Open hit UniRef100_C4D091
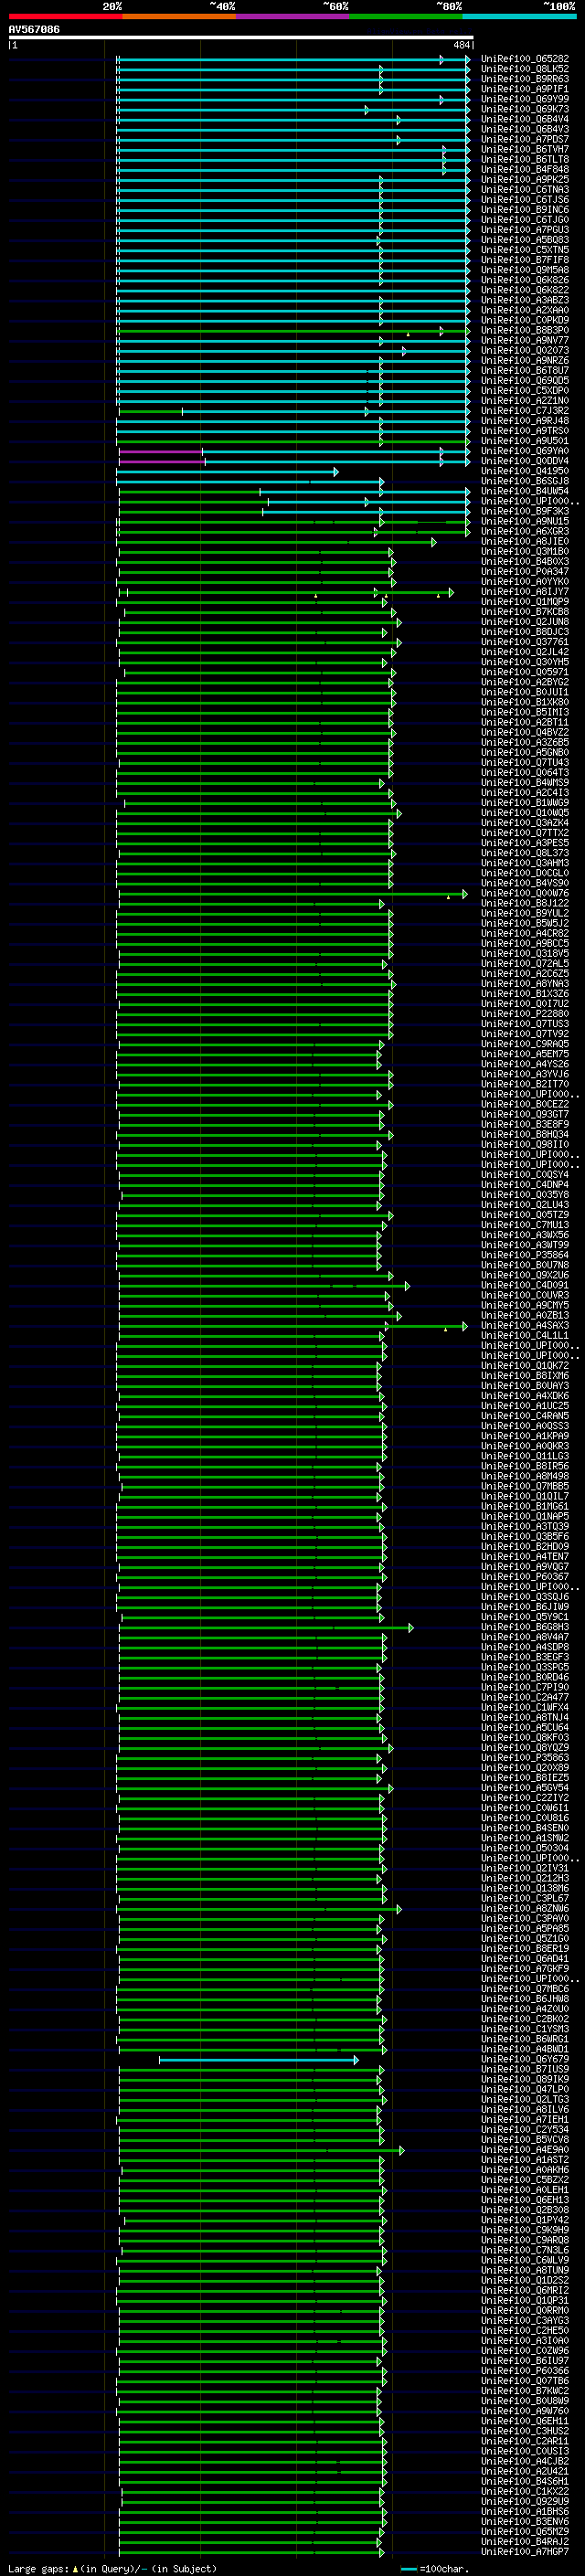 (x=525, y=1285)
